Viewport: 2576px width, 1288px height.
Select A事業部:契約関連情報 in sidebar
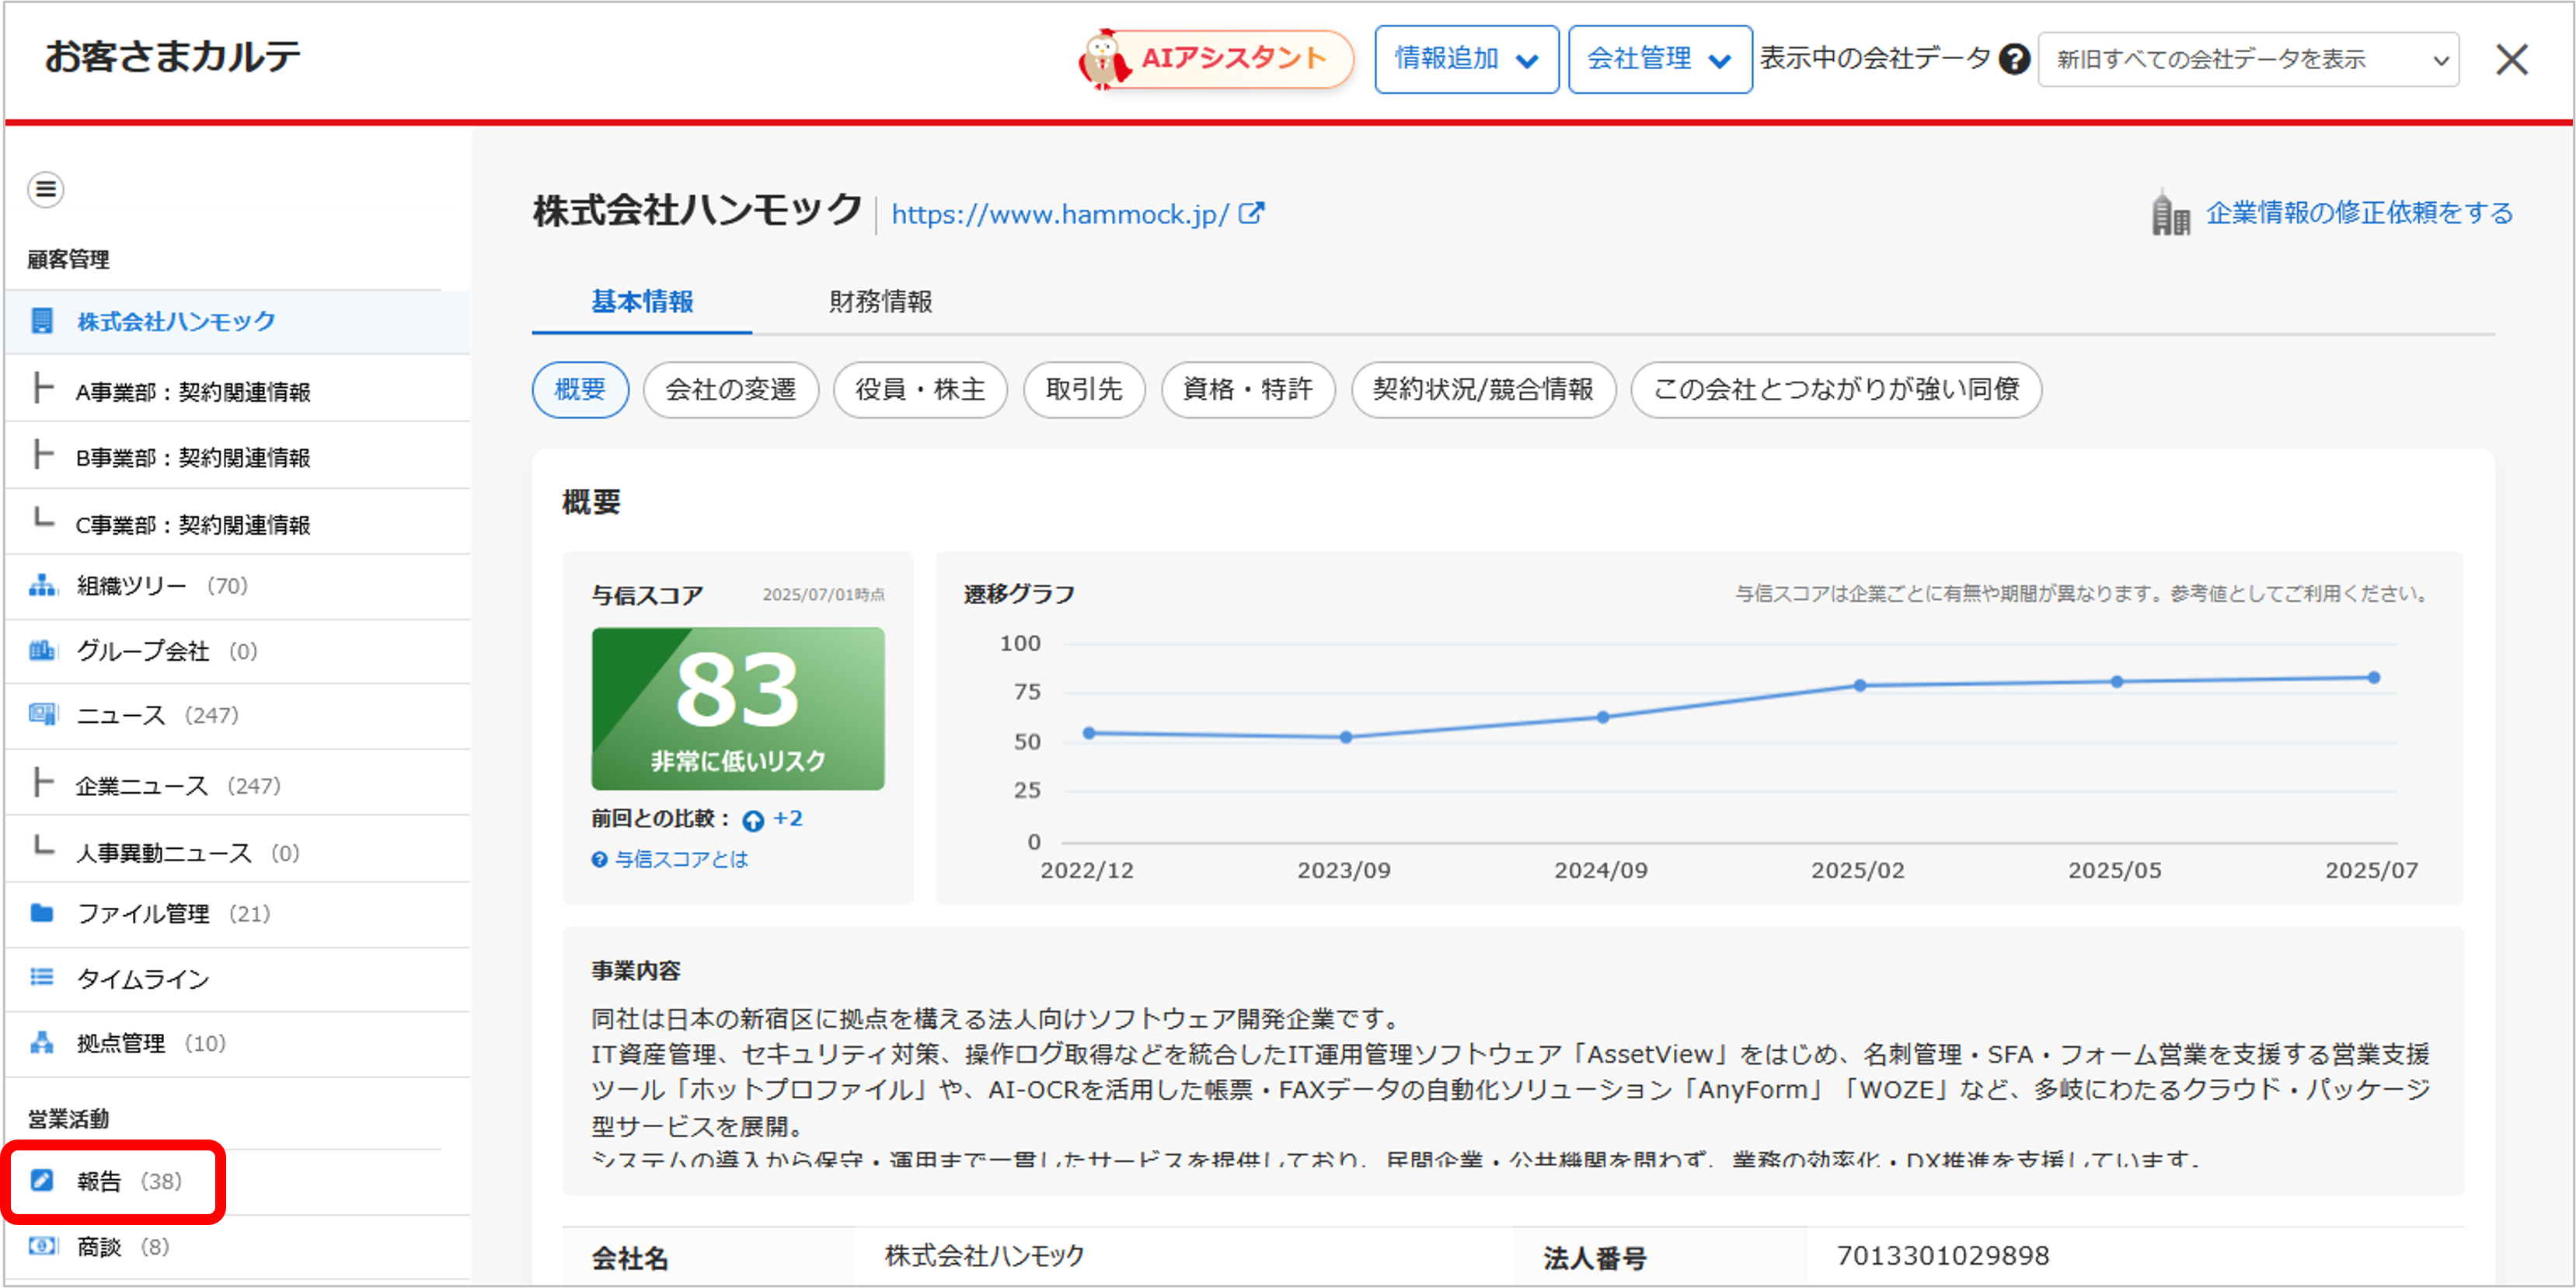(x=193, y=392)
